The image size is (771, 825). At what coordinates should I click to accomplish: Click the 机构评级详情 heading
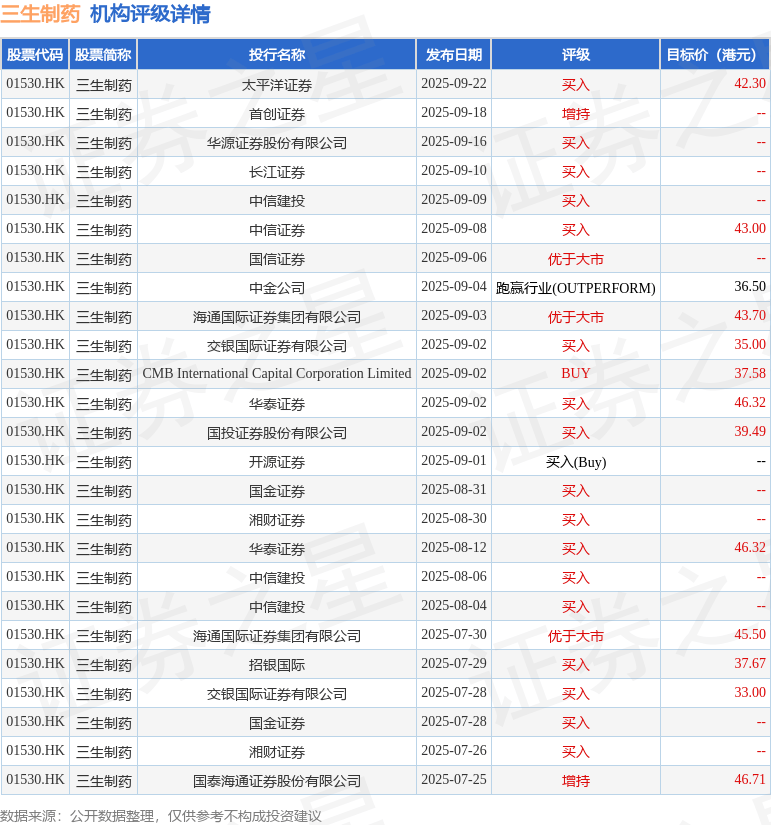pos(150,14)
